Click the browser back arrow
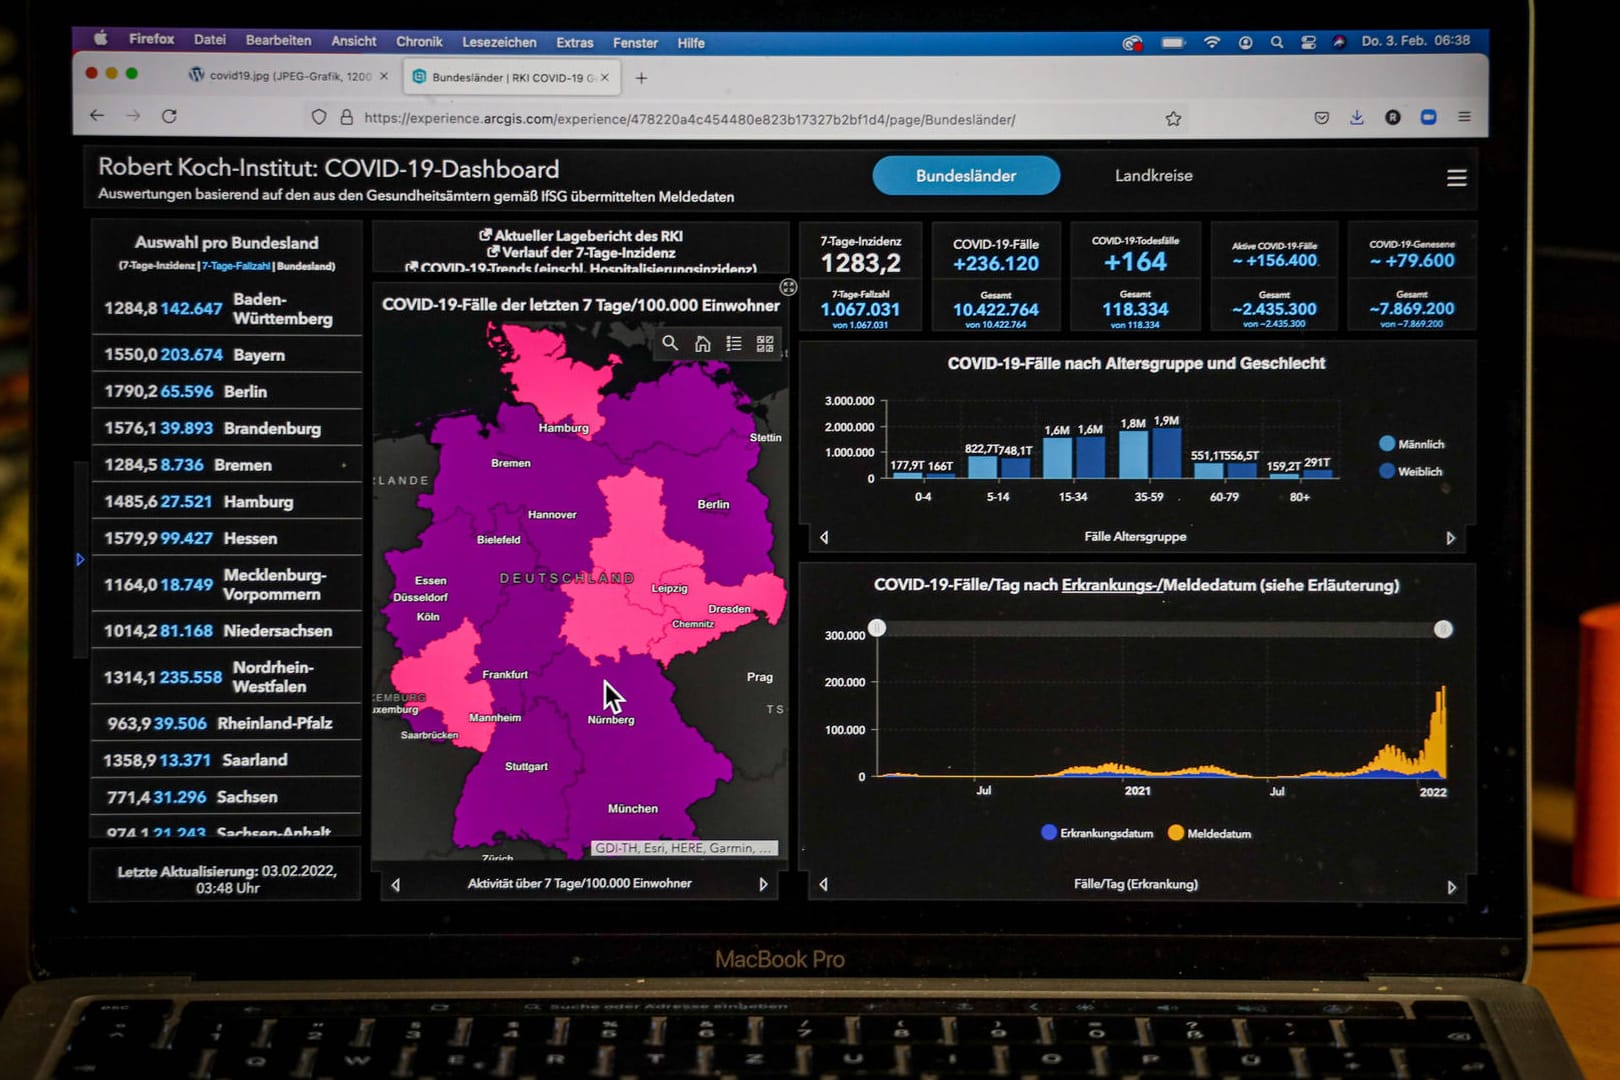Image resolution: width=1620 pixels, height=1080 pixels. [97, 116]
